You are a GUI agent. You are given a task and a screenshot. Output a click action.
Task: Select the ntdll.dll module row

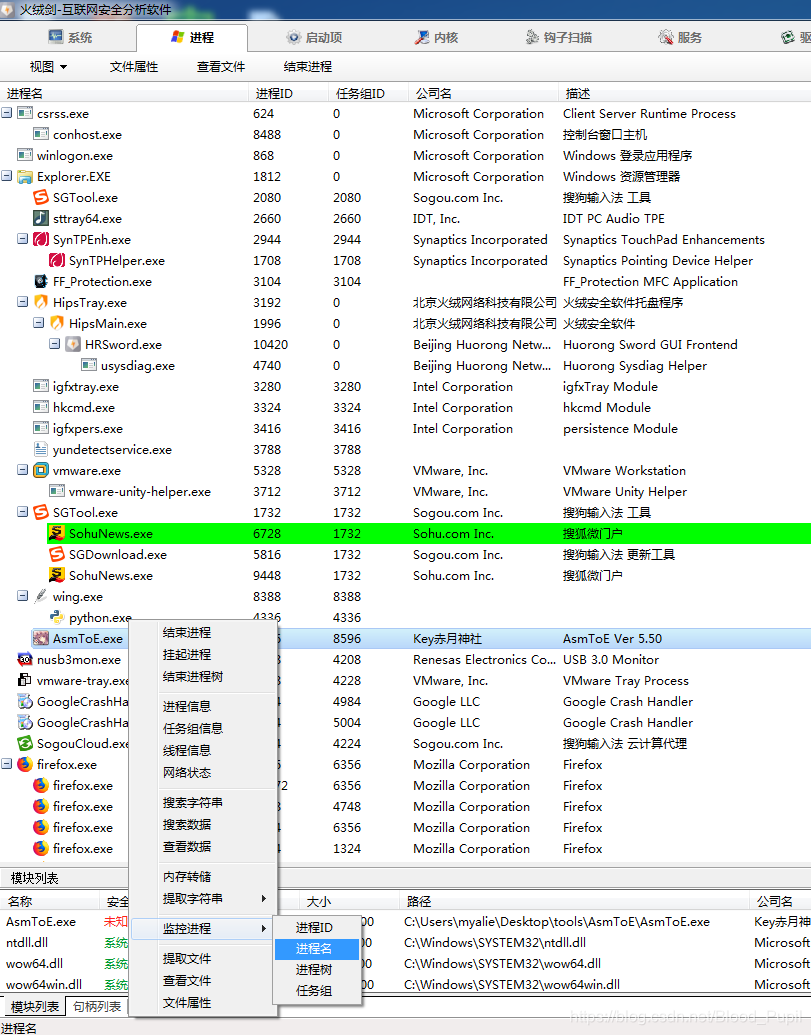pos(405,943)
